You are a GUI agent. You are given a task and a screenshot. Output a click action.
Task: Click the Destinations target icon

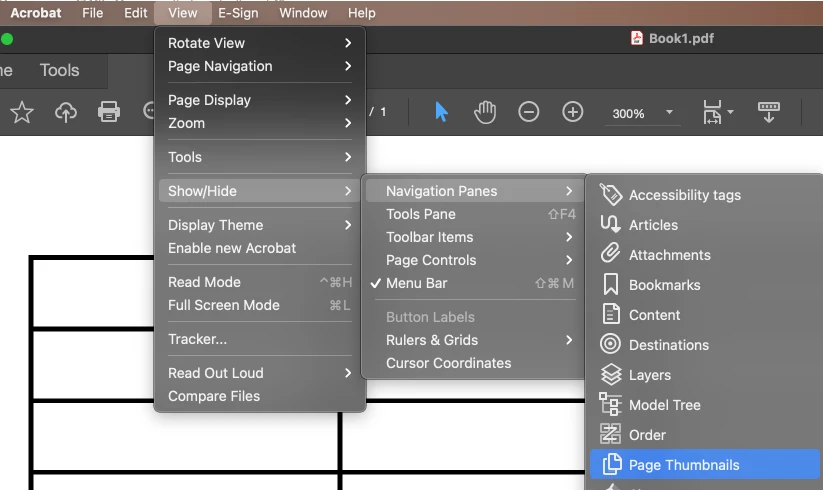coord(610,344)
